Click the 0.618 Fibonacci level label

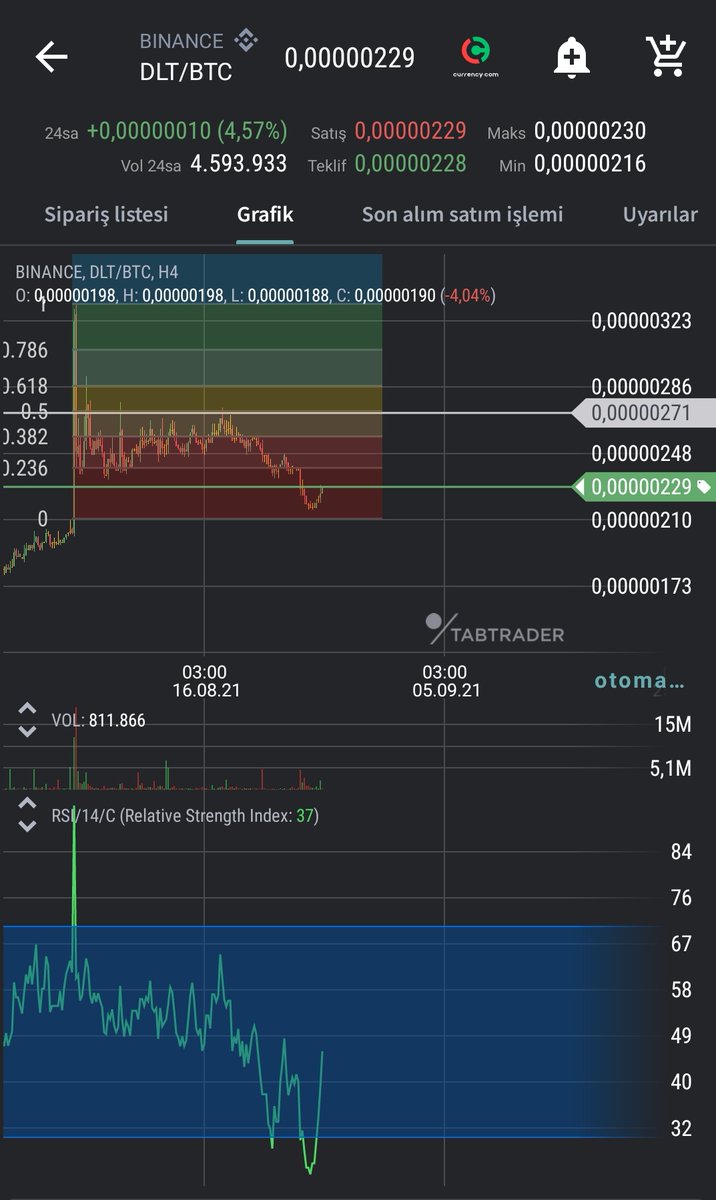(25, 387)
